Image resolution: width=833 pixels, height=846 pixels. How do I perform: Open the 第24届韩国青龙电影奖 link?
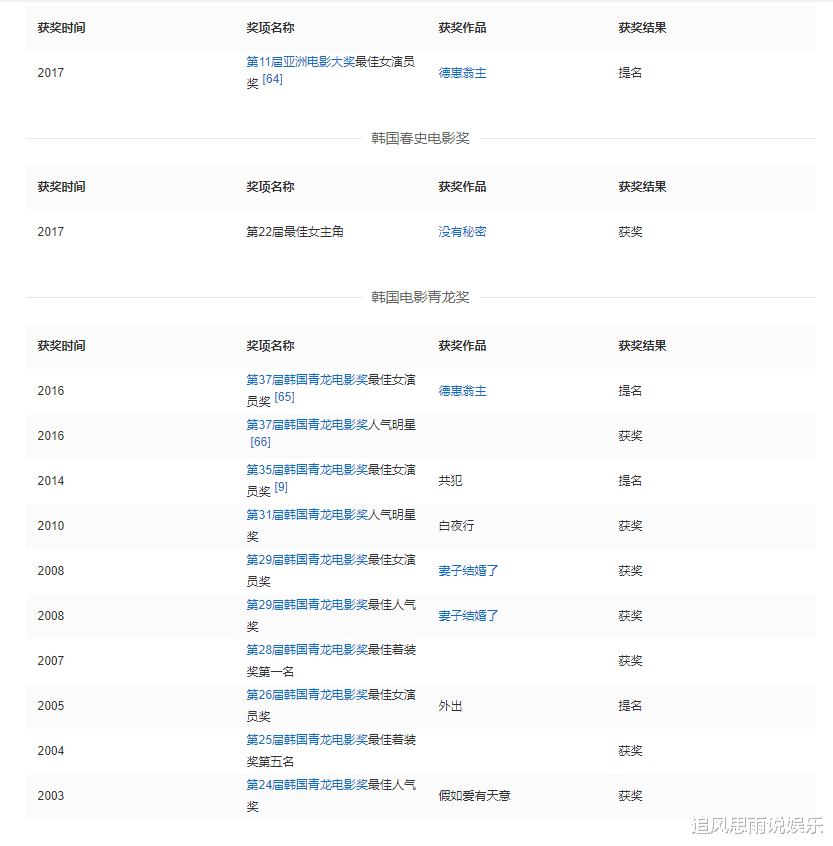click(307, 785)
